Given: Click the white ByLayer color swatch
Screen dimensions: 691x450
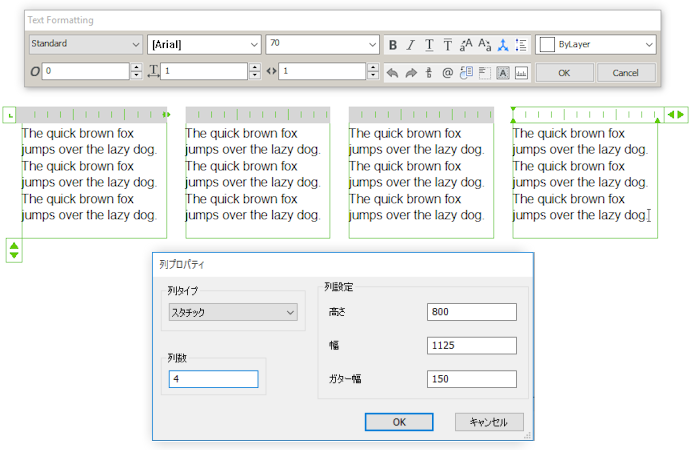Looking at the screenshot, I should click(547, 45).
